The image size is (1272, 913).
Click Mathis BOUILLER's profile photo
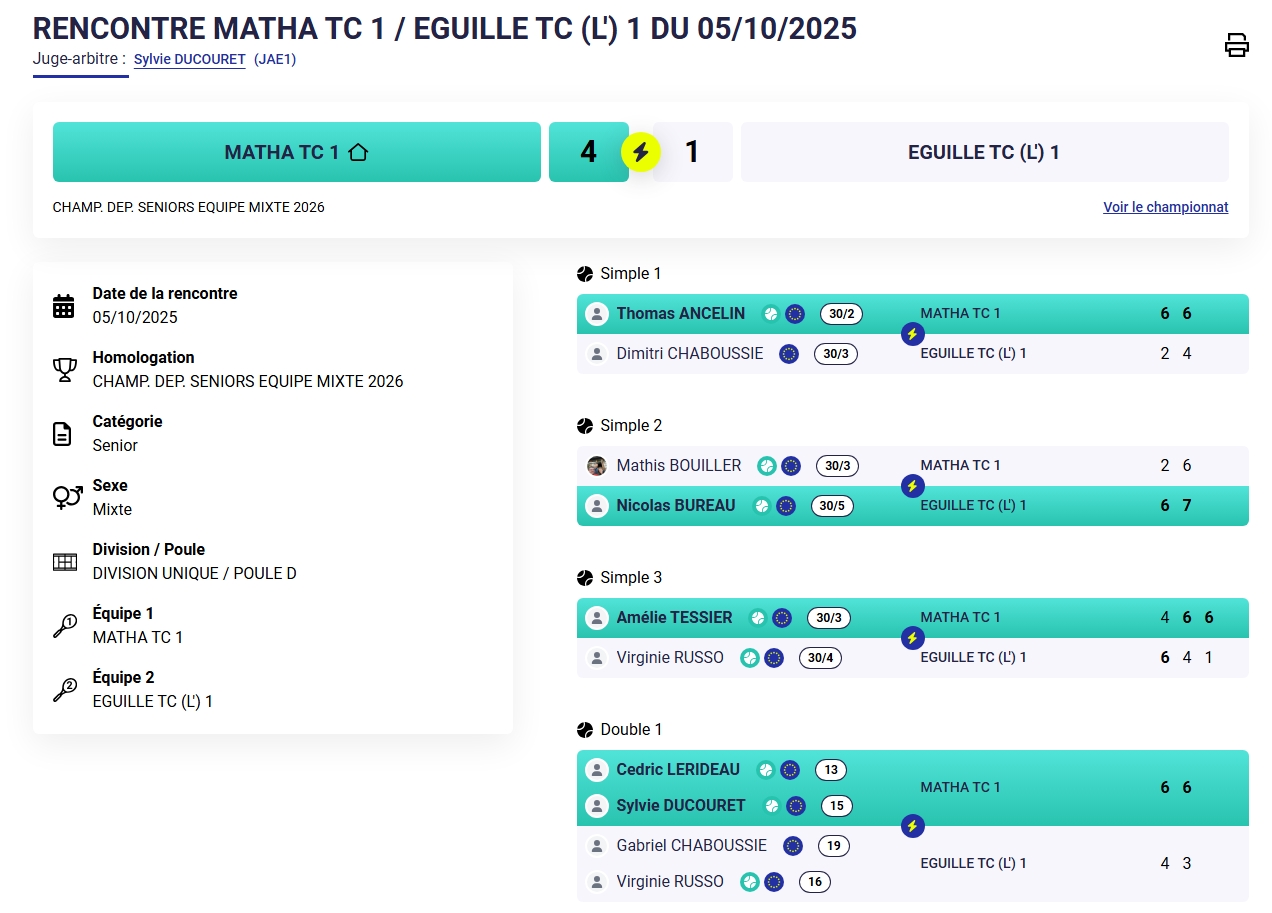point(597,466)
